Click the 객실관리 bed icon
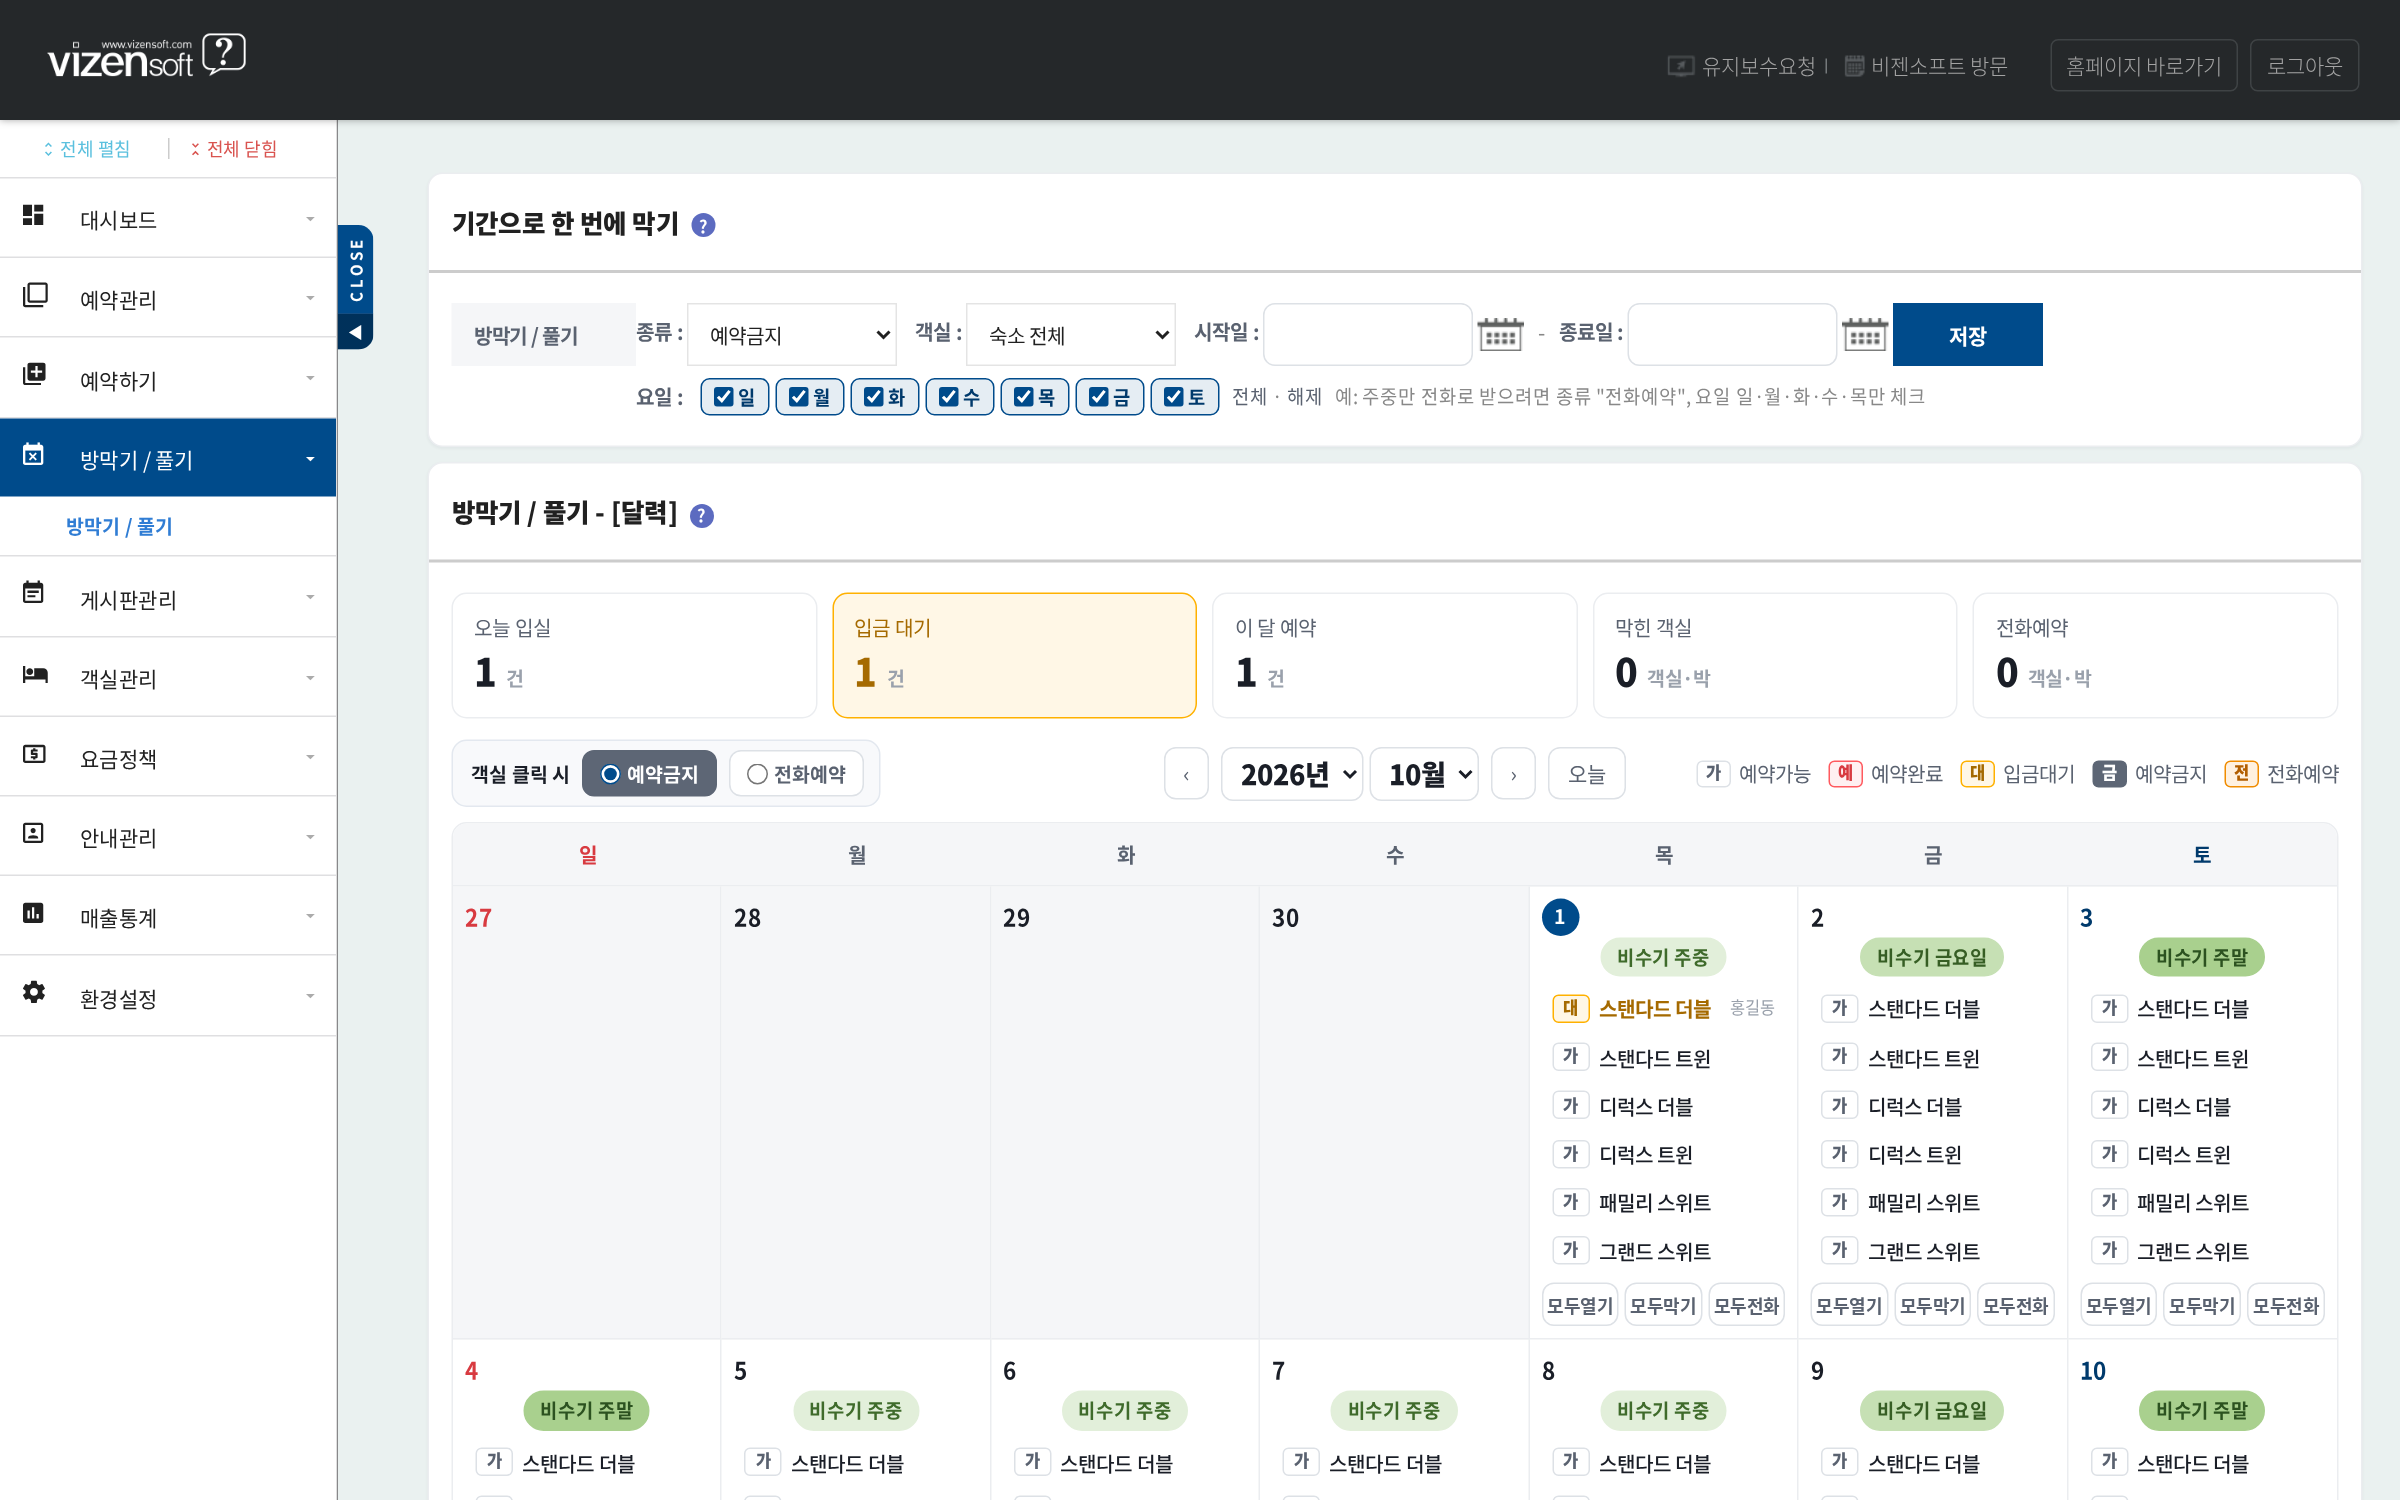The height and width of the screenshot is (1500, 2400). [35, 674]
